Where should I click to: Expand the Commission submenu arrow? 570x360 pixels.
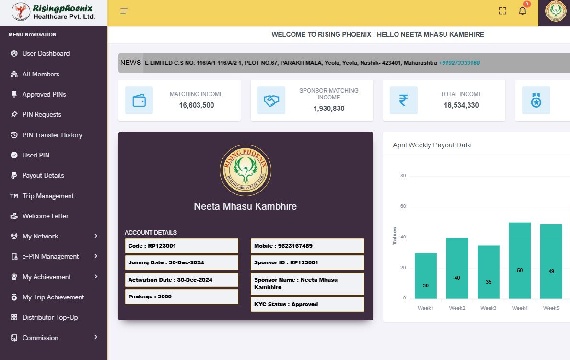pyautogui.click(x=96, y=337)
